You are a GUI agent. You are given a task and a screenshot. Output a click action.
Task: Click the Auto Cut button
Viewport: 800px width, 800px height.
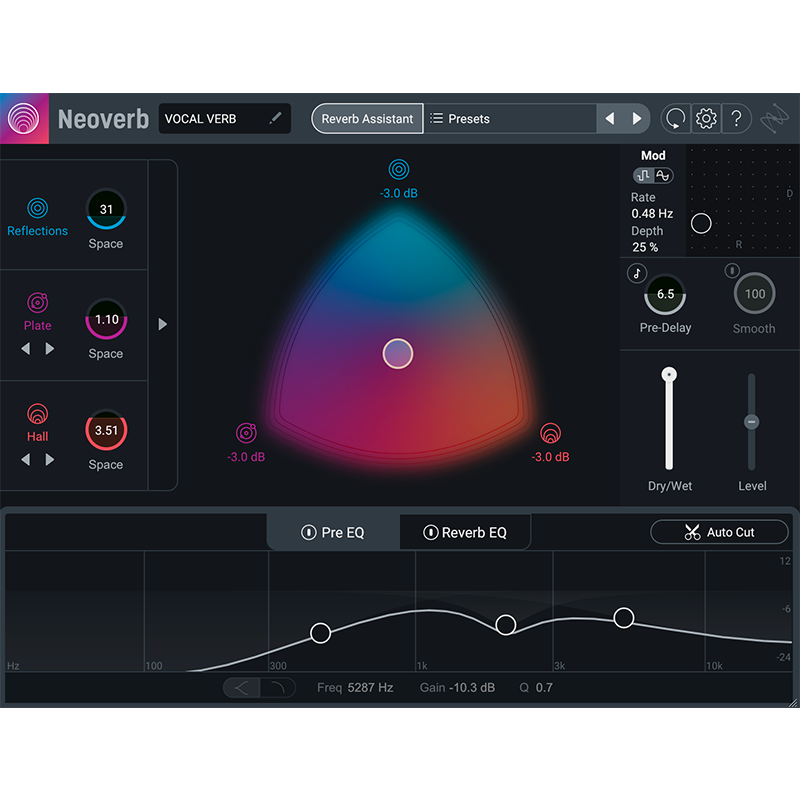pyautogui.click(x=719, y=532)
